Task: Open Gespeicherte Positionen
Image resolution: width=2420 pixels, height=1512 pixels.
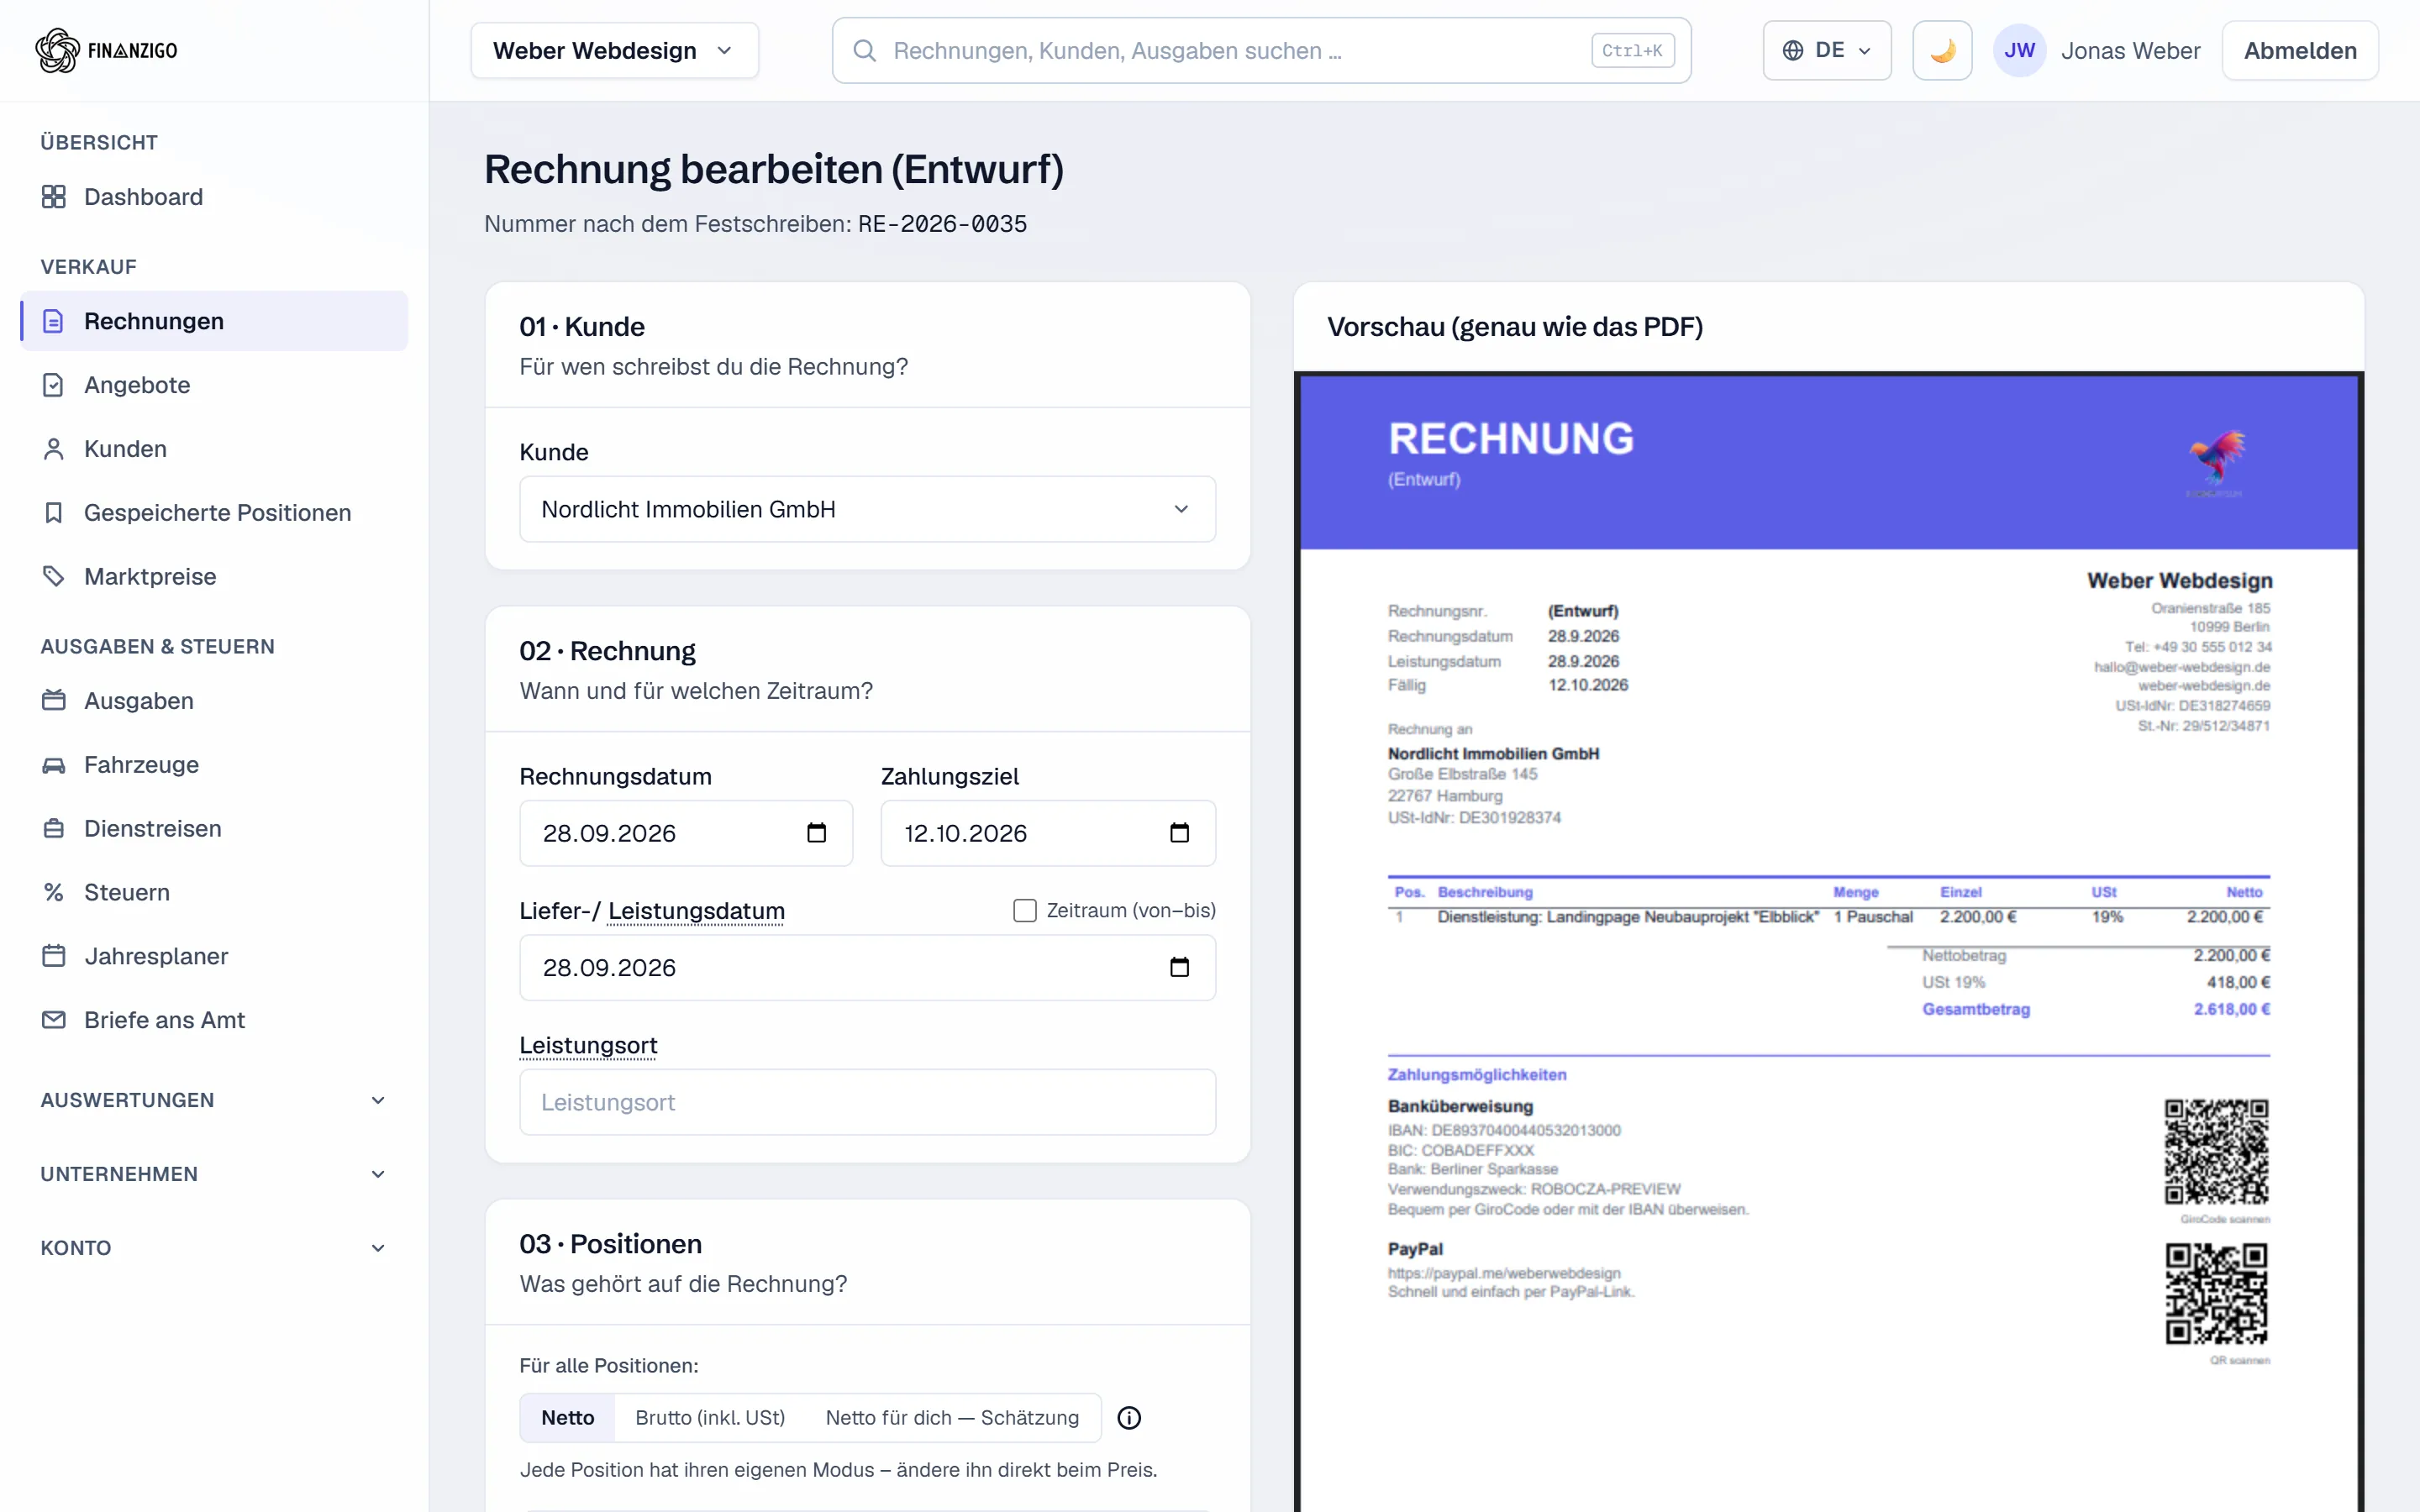Action: coord(214,513)
